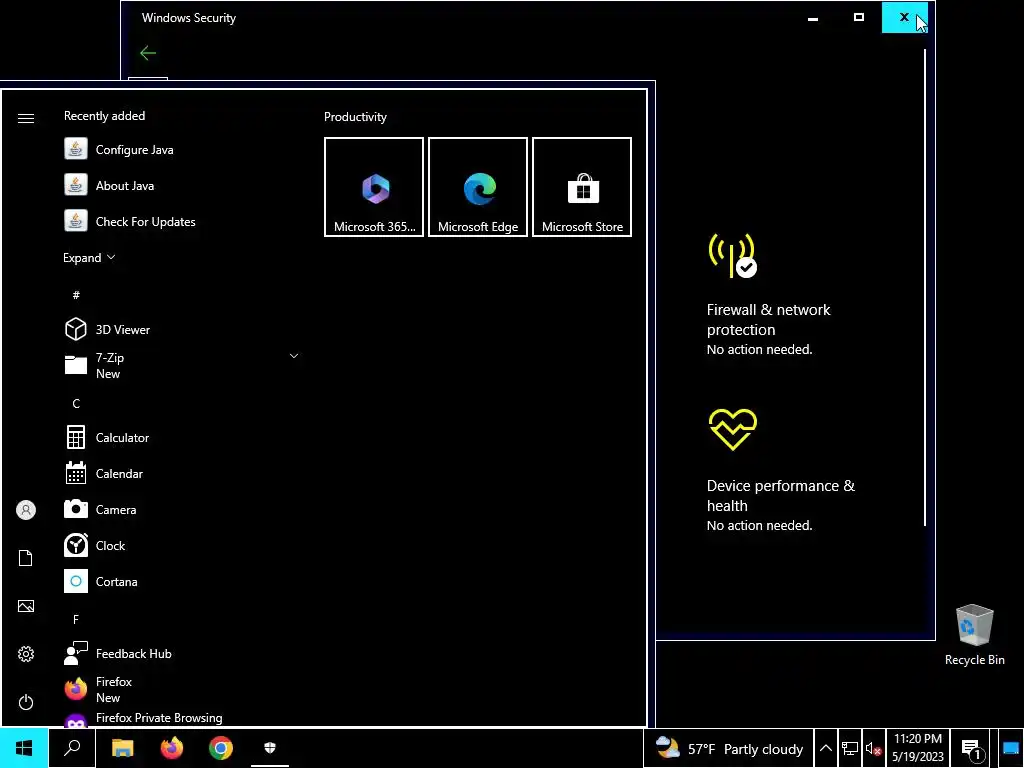Select the F letter group header

[x=76, y=619]
